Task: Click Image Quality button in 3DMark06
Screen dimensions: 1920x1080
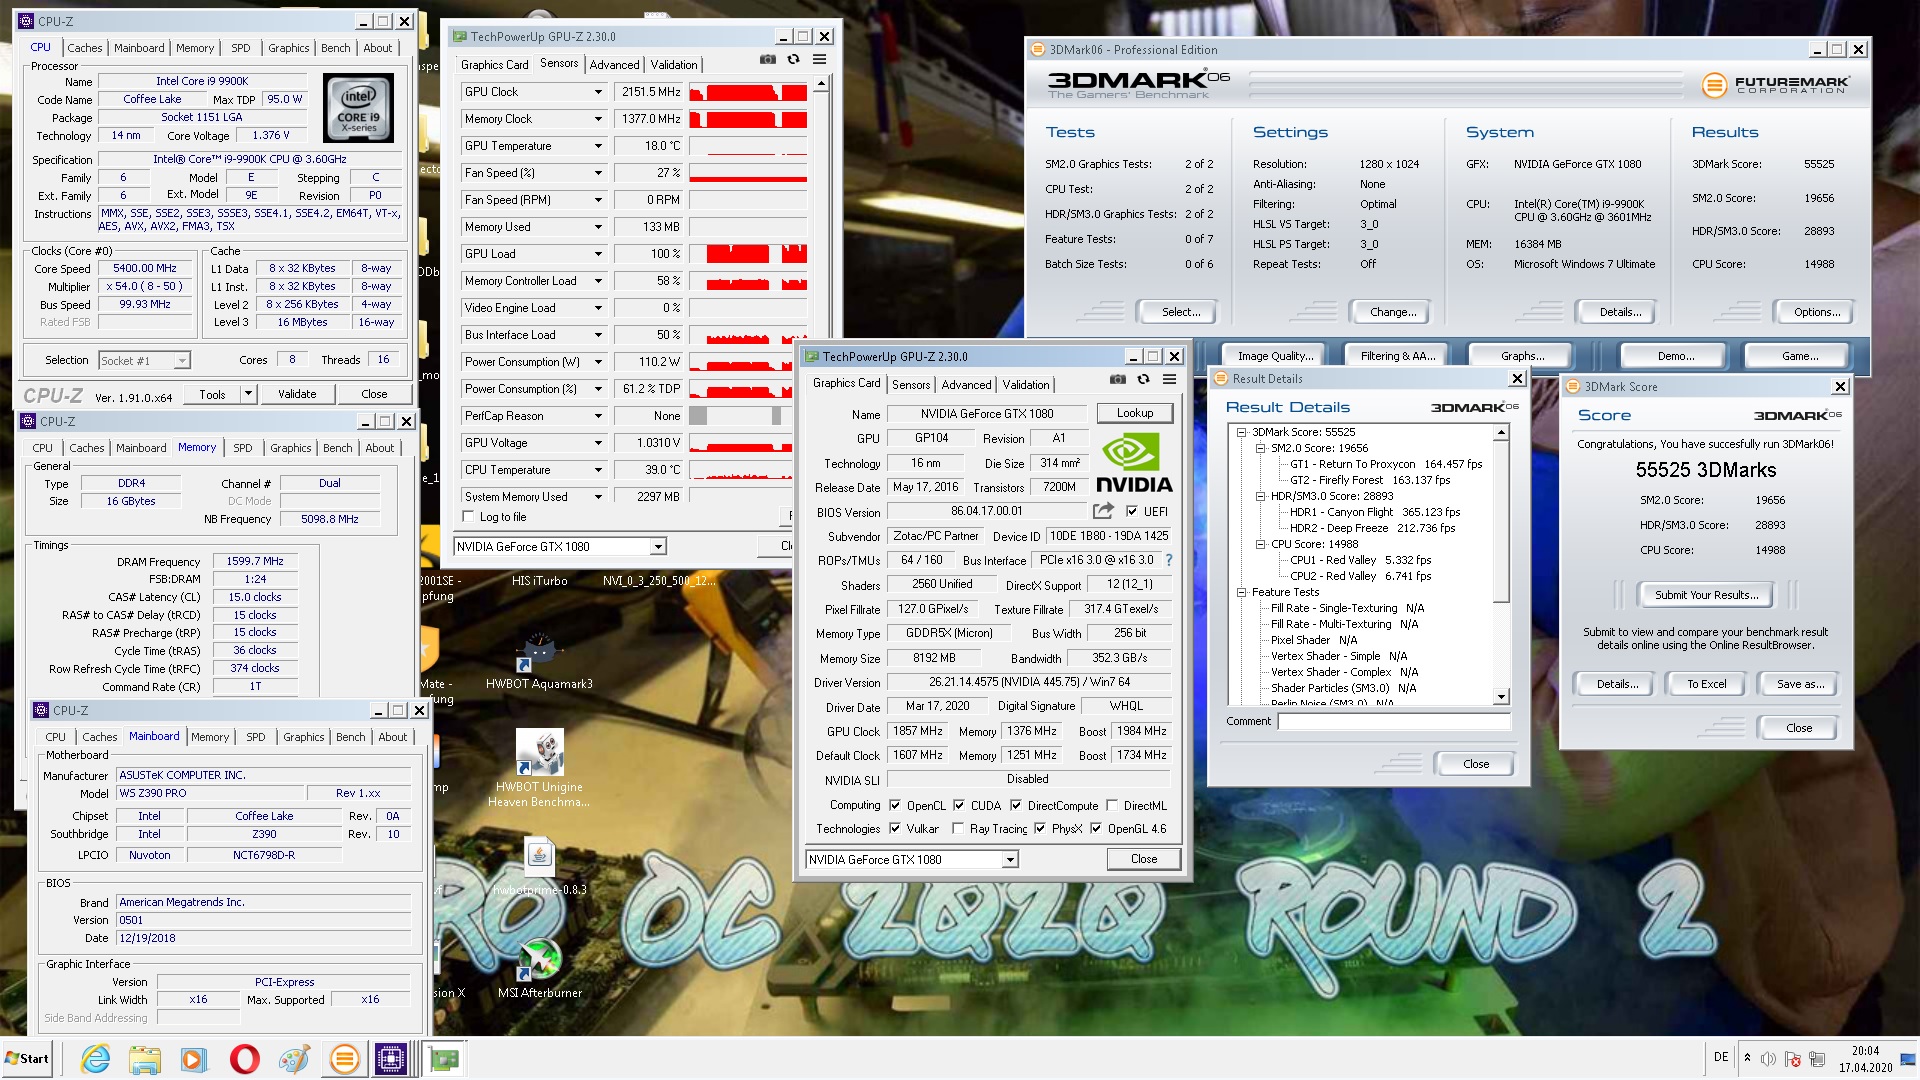Action: 1275,356
